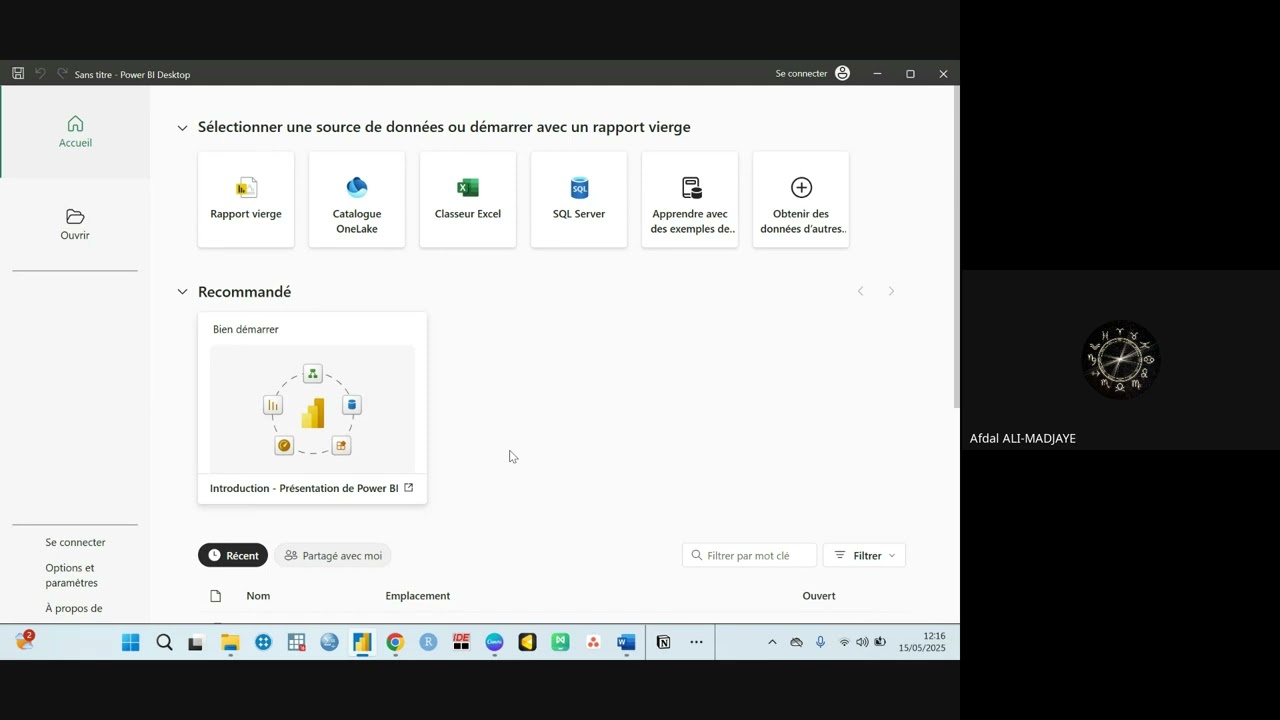Image resolution: width=1280 pixels, height=720 pixels.
Task: Open the clock and date in taskbar
Action: (x=922, y=642)
